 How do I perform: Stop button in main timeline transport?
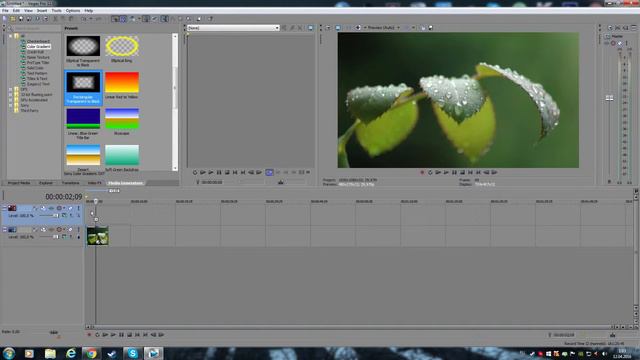(129, 335)
